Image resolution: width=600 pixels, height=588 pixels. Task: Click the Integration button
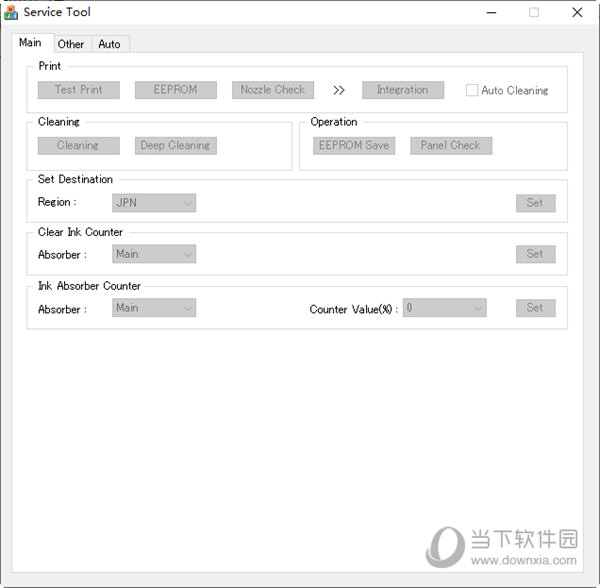coord(403,90)
